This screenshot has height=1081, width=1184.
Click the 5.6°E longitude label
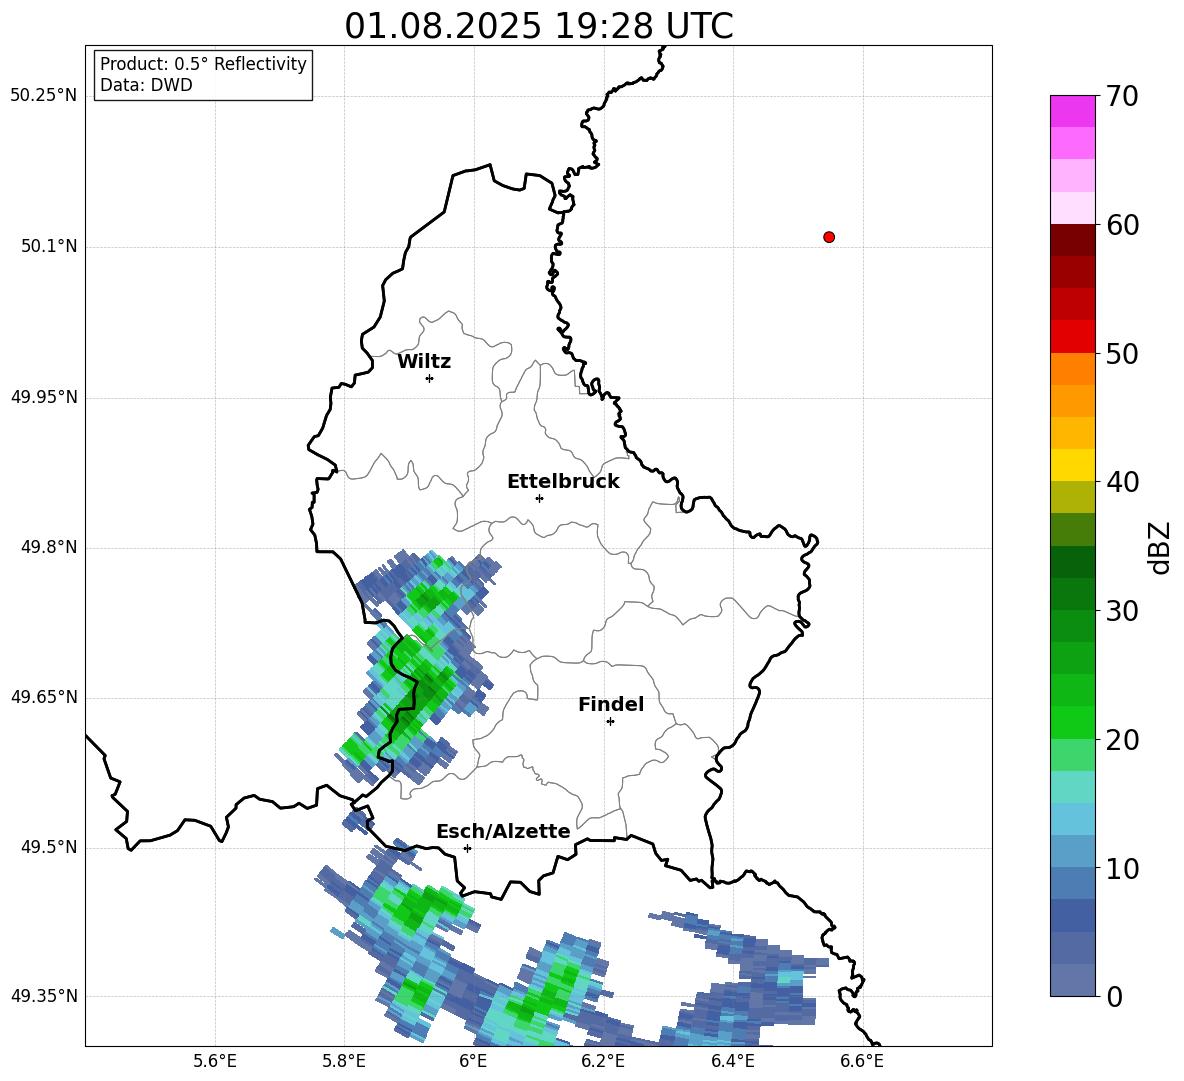(215, 1062)
